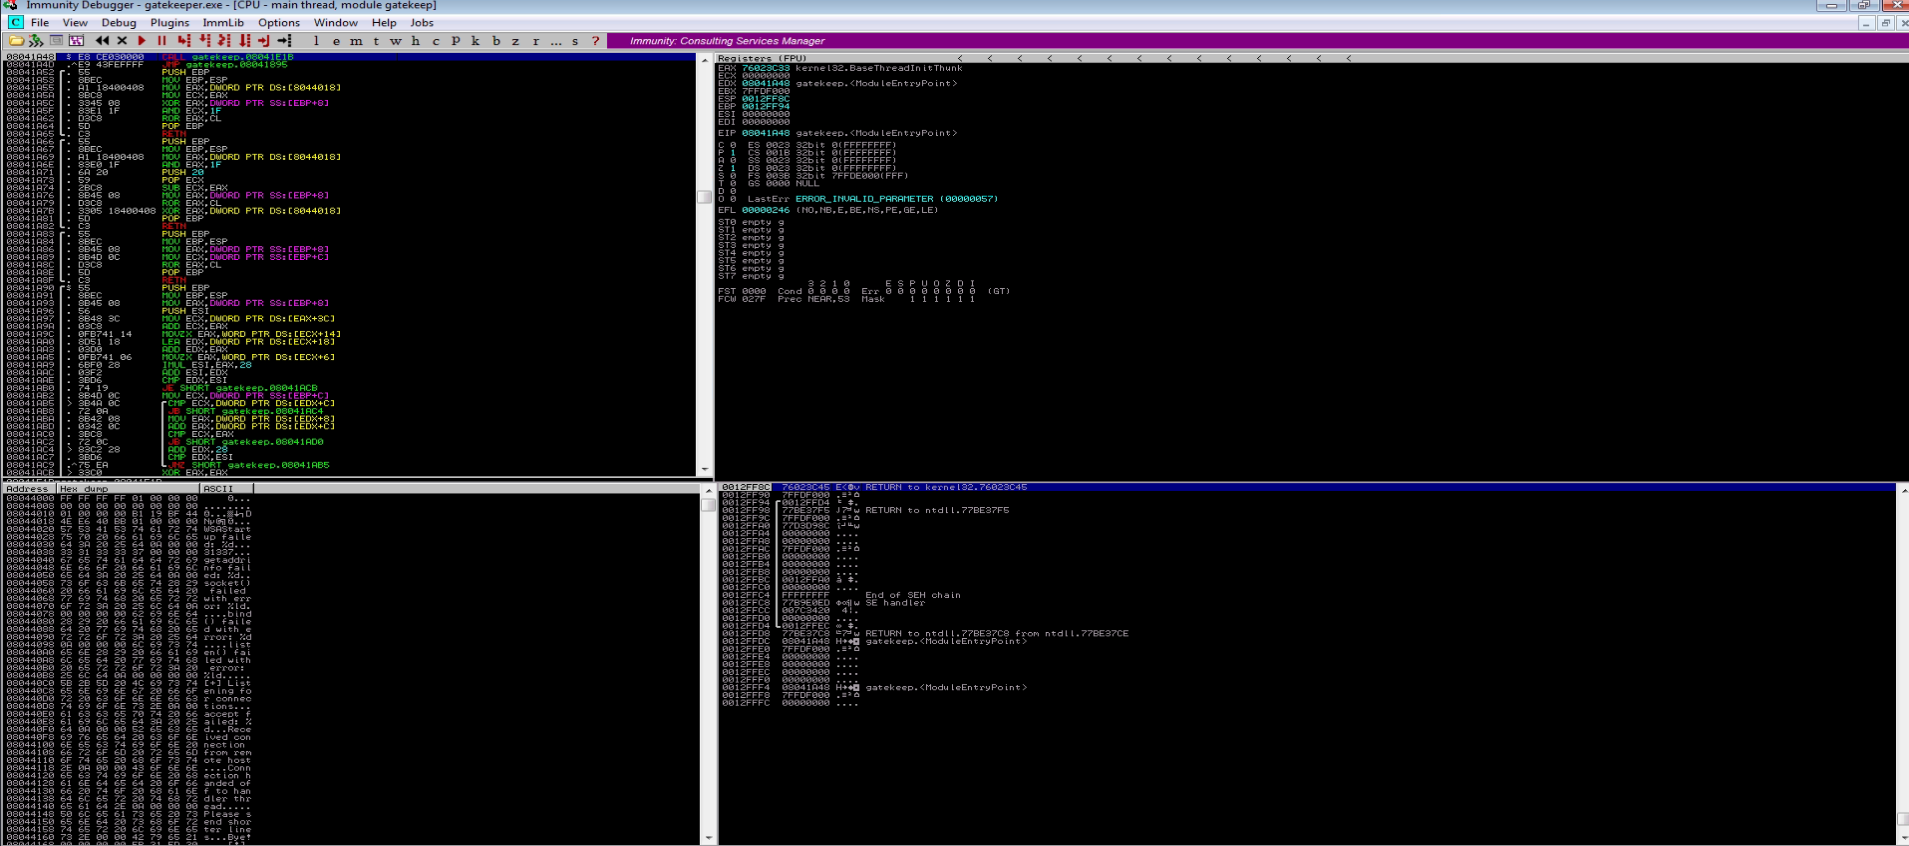The height and width of the screenshot is (846, 1909).
Task: Open the ImmLib menu
Action: click(223, 22)
